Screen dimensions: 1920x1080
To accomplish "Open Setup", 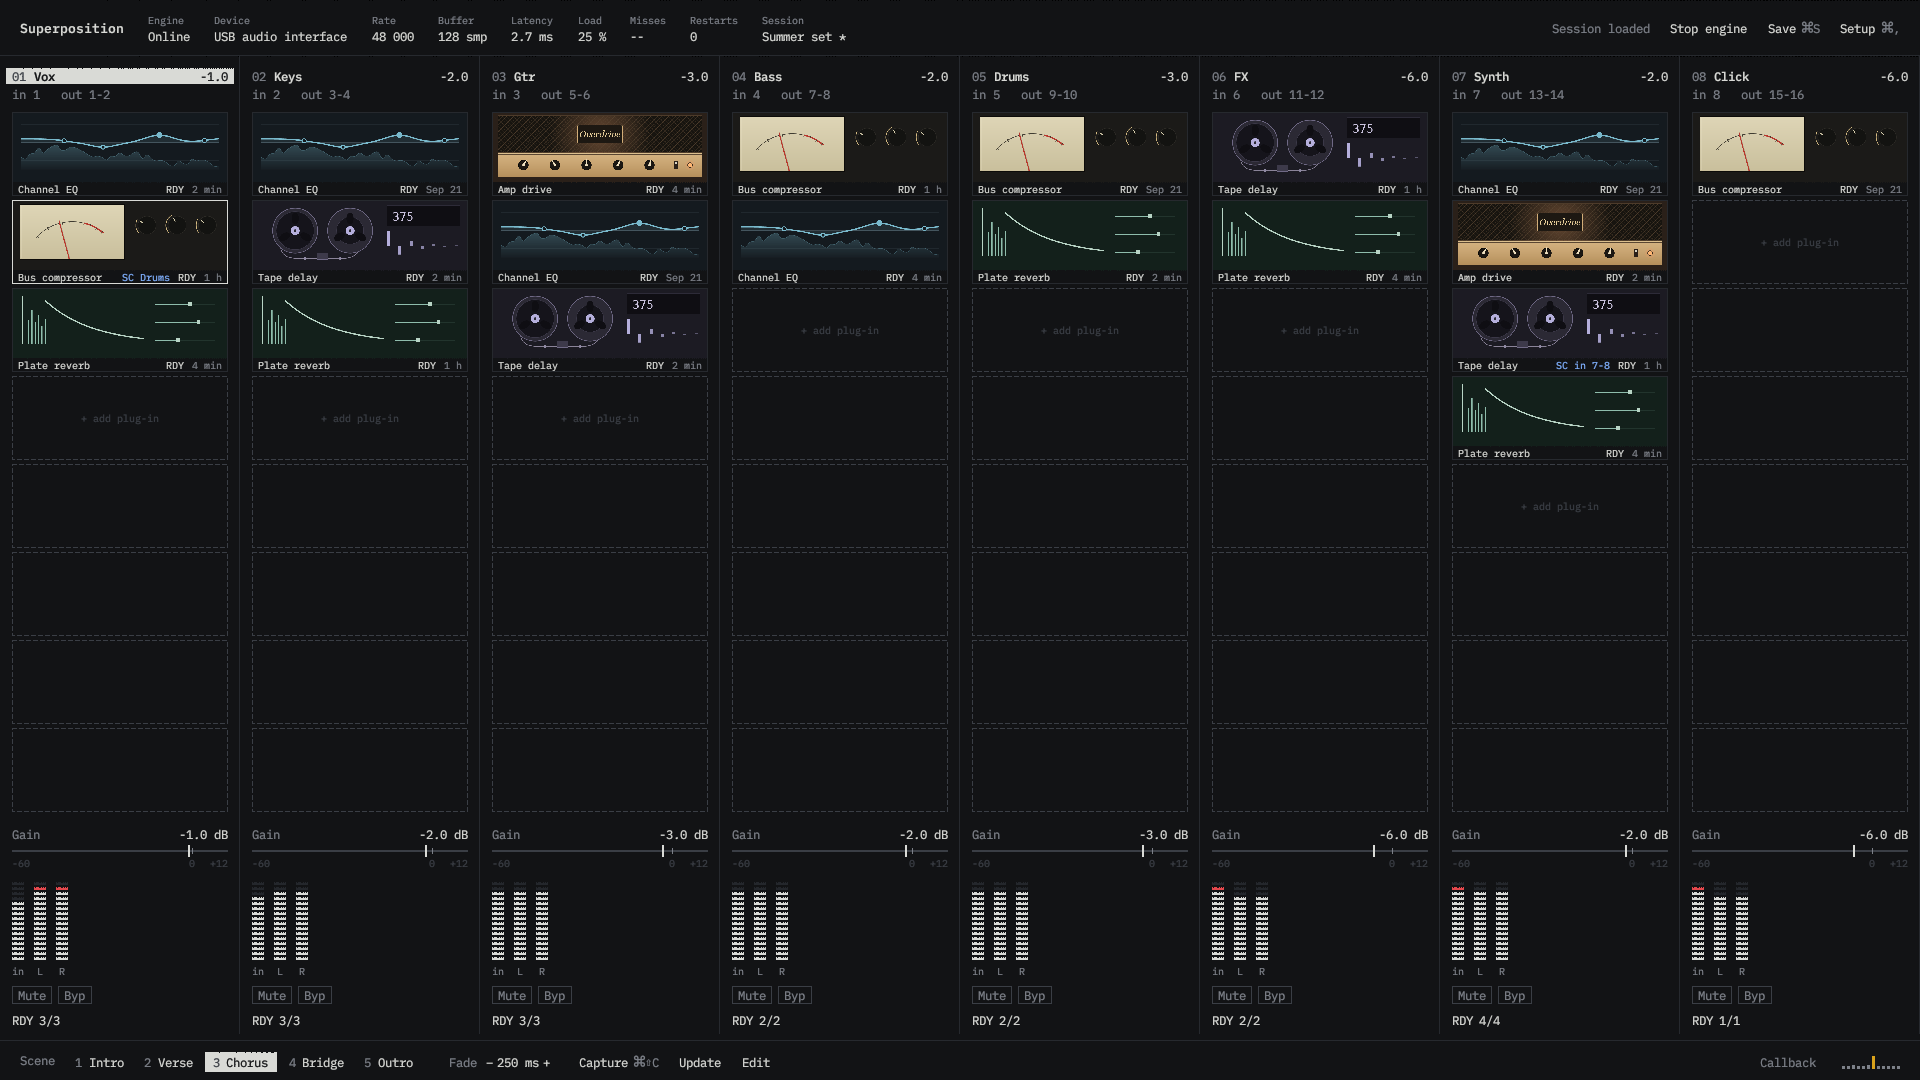I will (1868, 29).
